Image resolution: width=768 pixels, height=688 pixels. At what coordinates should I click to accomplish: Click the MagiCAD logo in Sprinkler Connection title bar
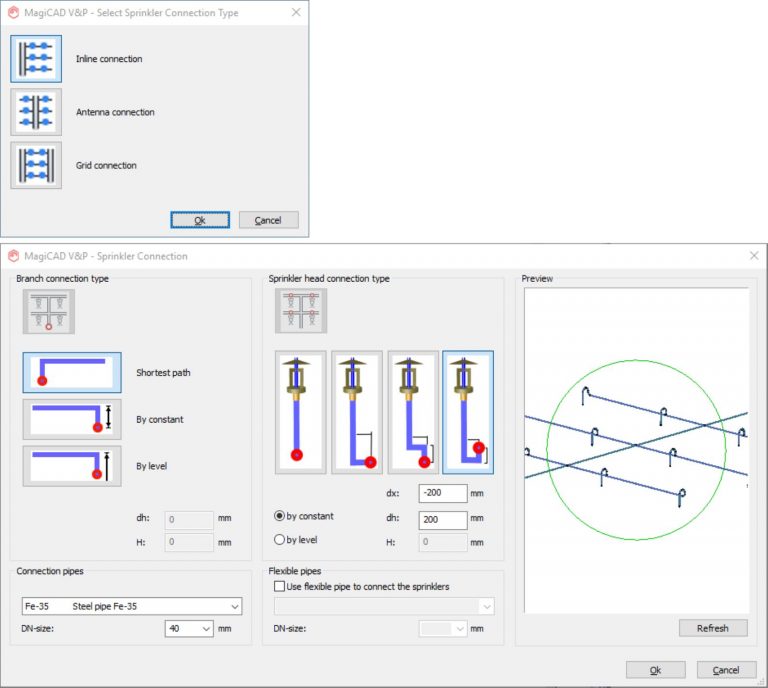[x=13, y=256]
